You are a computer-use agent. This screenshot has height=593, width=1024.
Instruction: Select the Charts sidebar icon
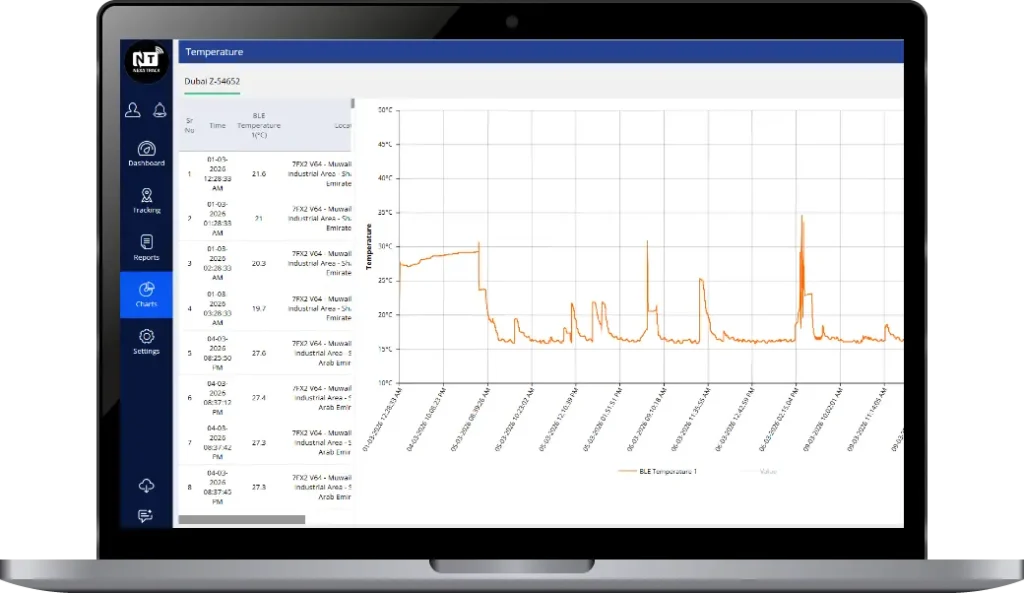pos(146,294)
